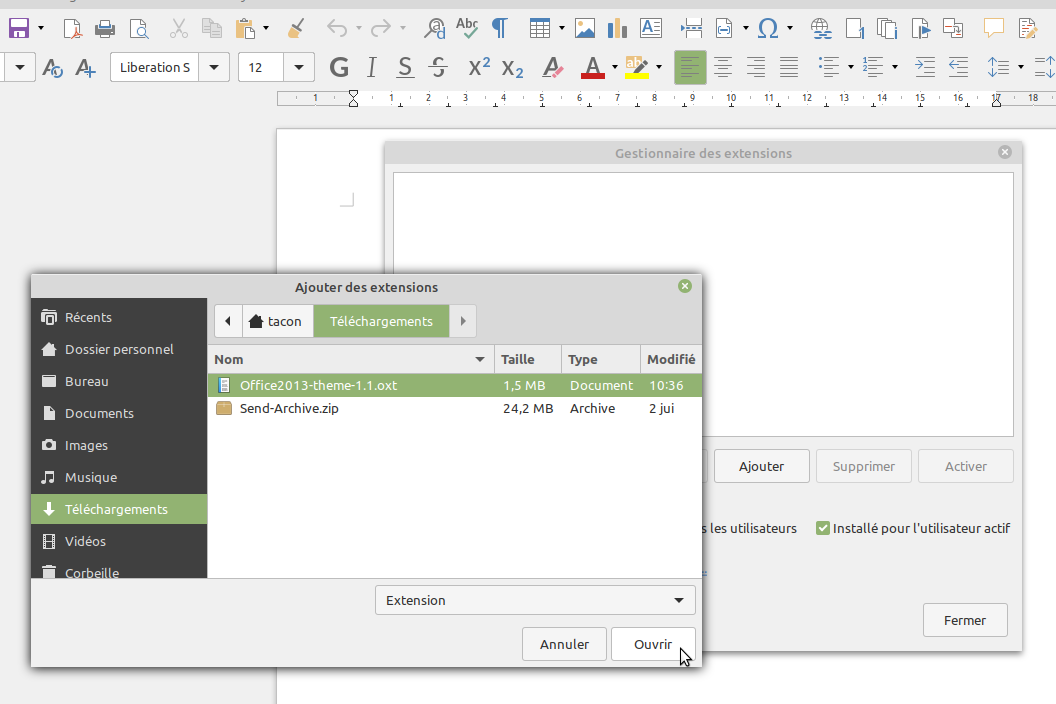This screenshot has height=704, width=1056.
Task: Sort the file list by Taille column
Action: pos(518,359)
